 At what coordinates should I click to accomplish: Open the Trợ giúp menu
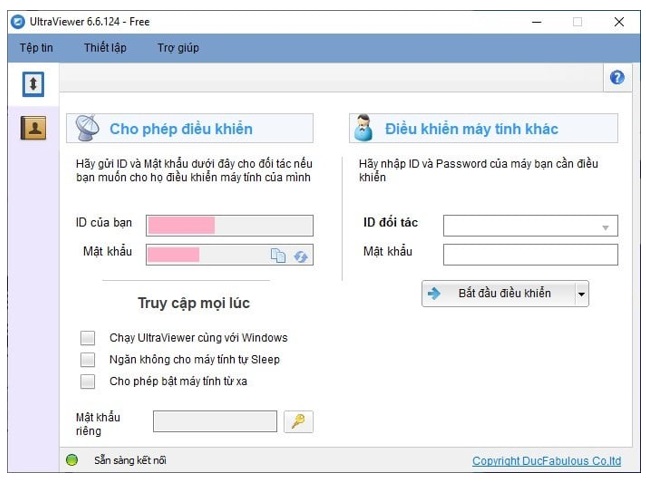tap(178, 48)
